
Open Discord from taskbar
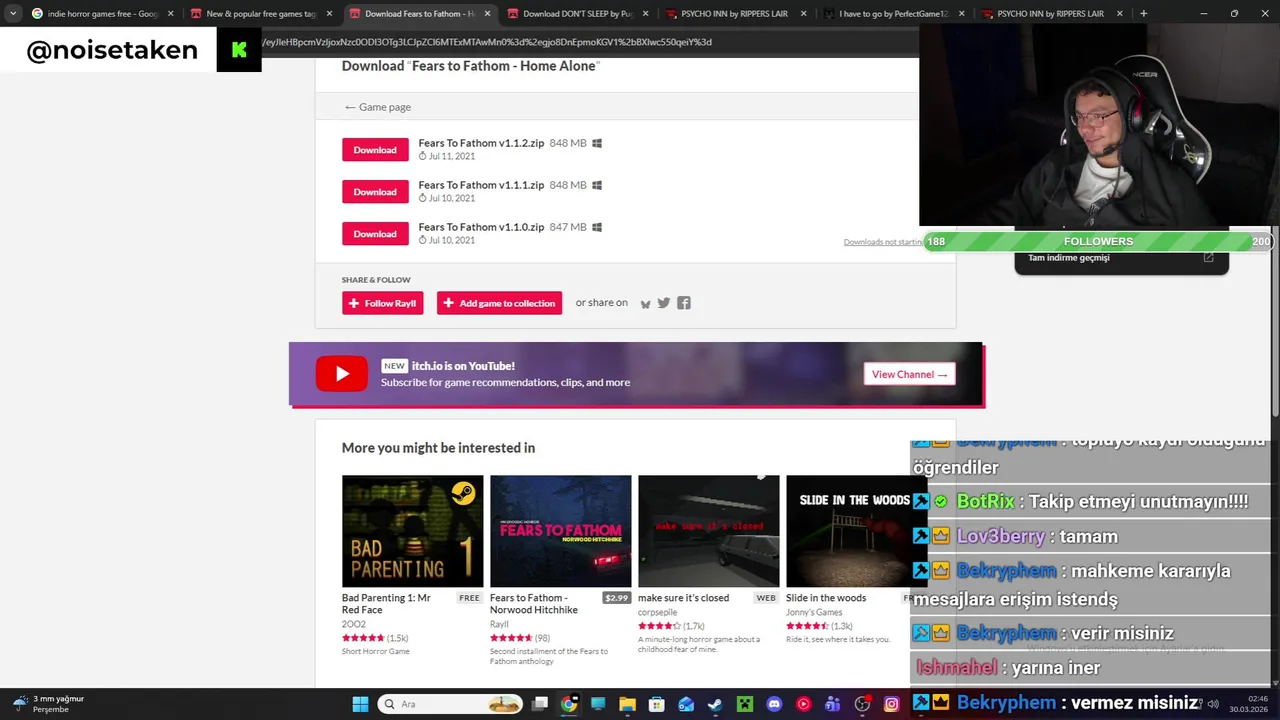[774, 704]
